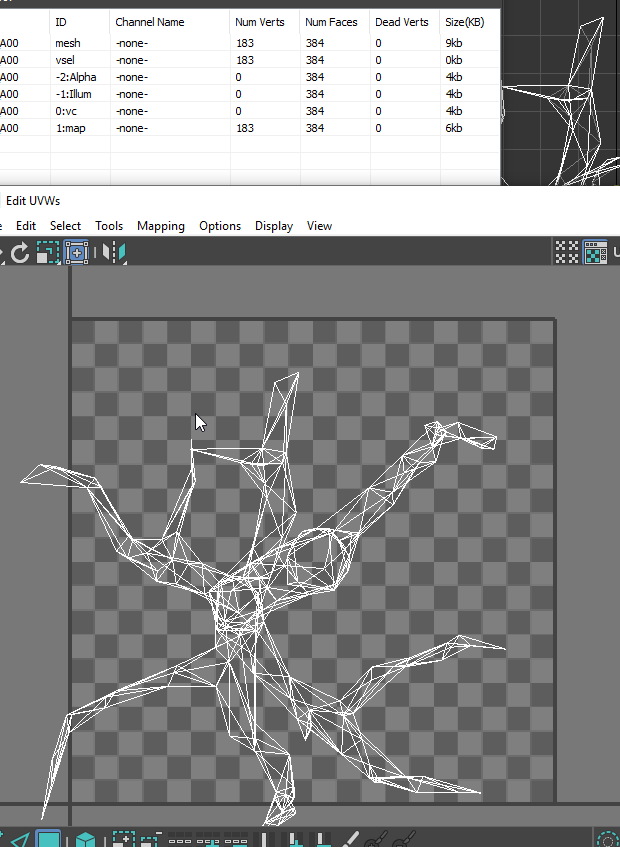Click the plain checker pattern display icon
Viewport: 620px width, 847px height.
pyautogui.click(x=567, y=252)
